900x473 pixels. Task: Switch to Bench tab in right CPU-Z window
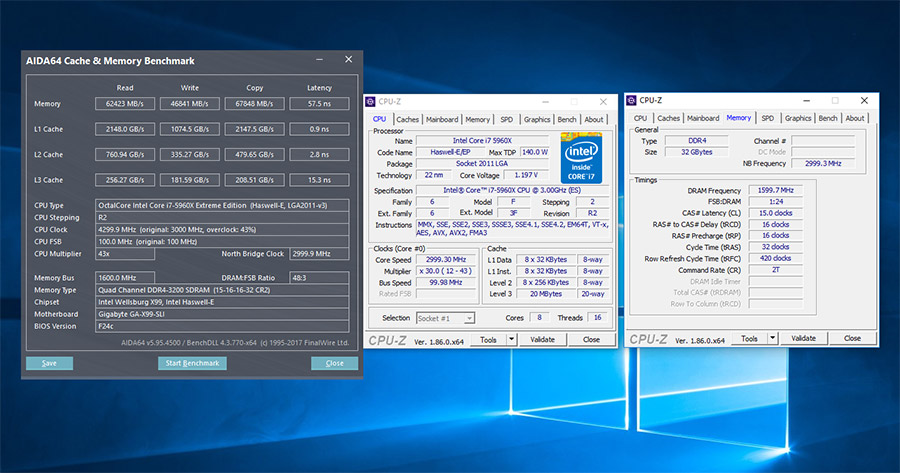[x=828, y=118]
